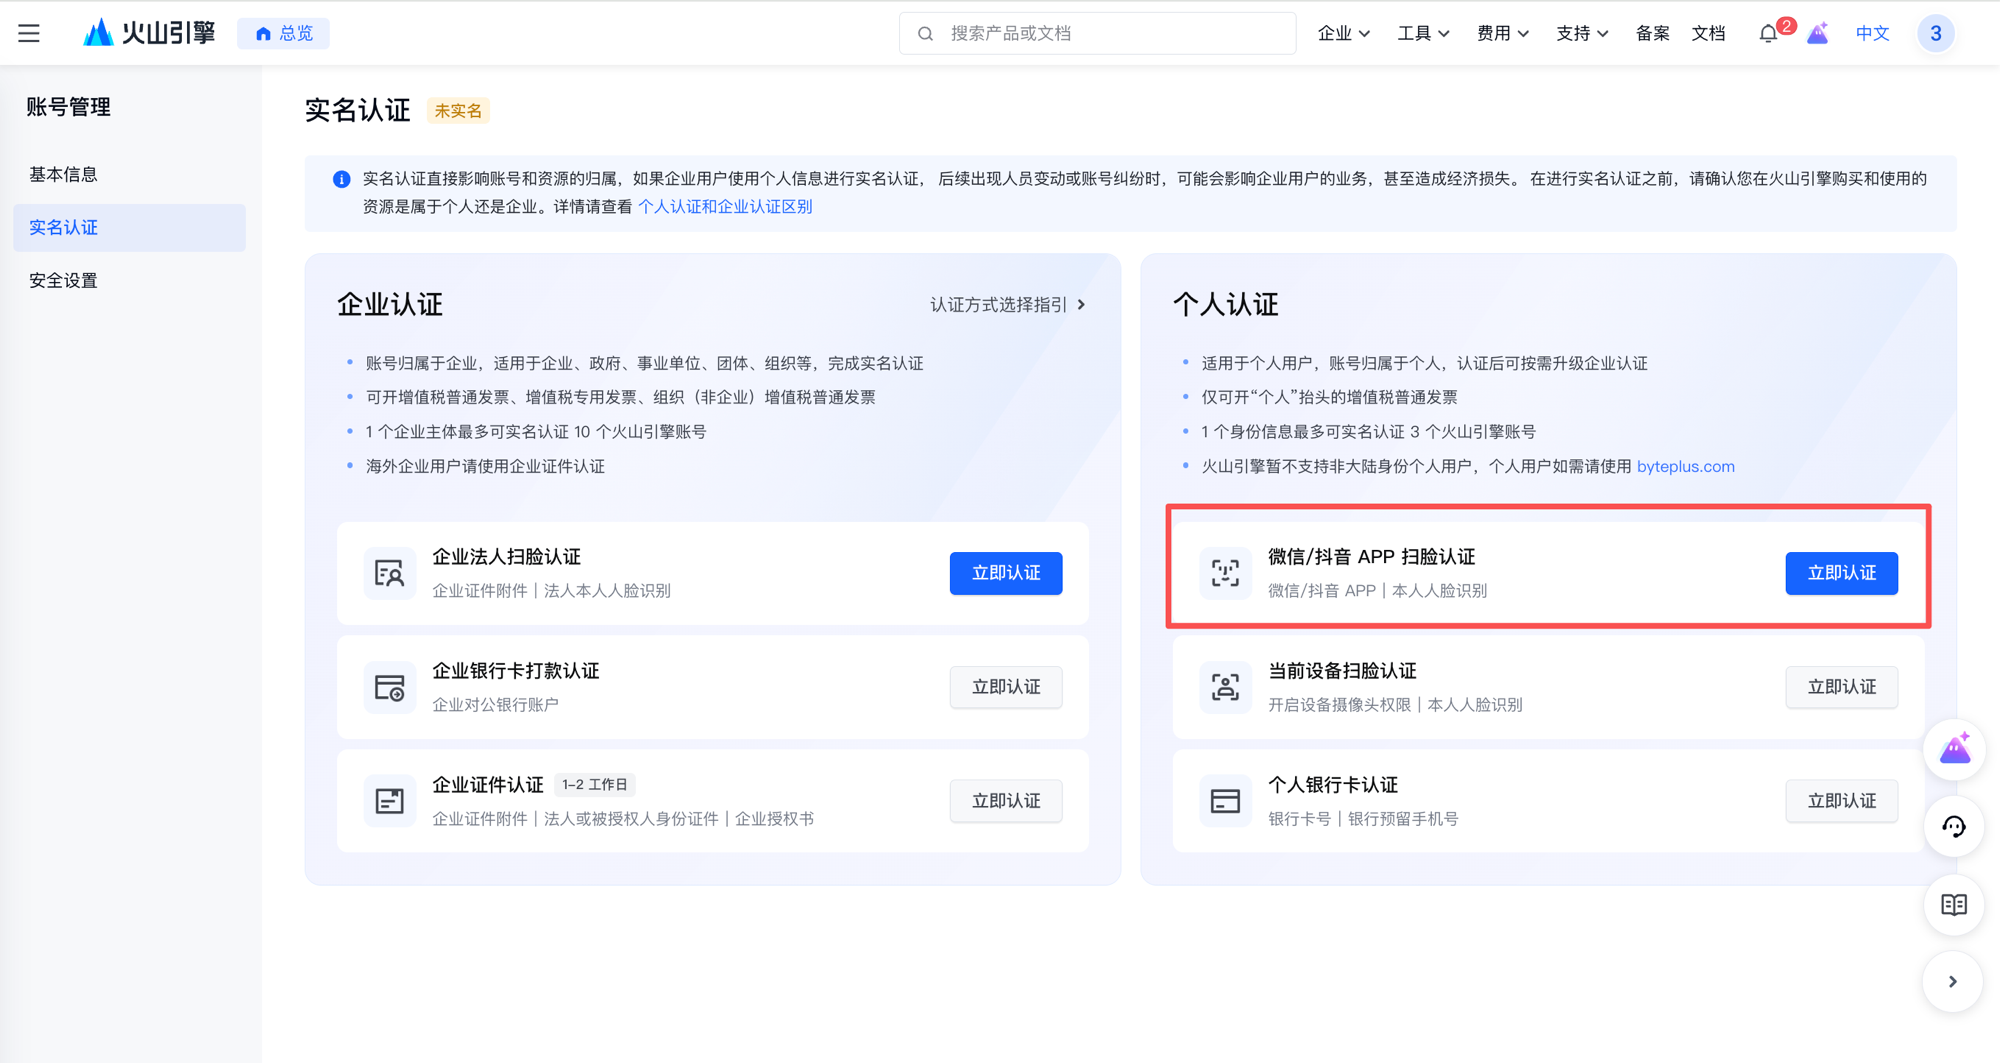Expand the 支持 dropdown menu
Image resolution: width=2000 pixels, height=1063 pixels.
point(1582,33)
